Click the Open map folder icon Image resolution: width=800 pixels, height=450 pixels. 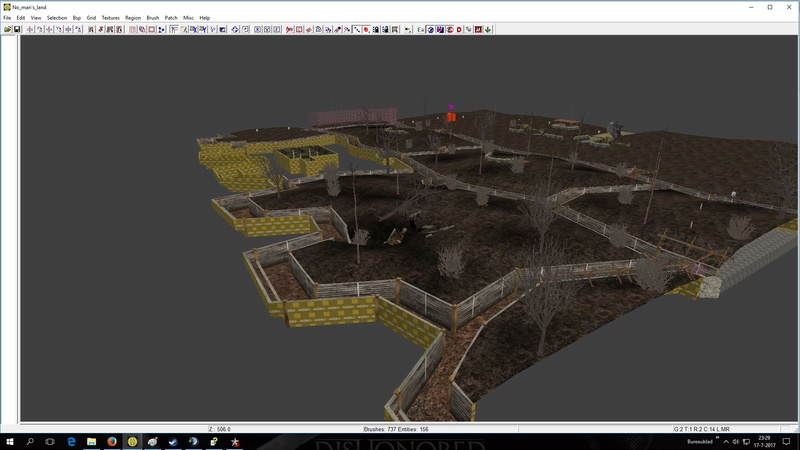tap(7, 29)
